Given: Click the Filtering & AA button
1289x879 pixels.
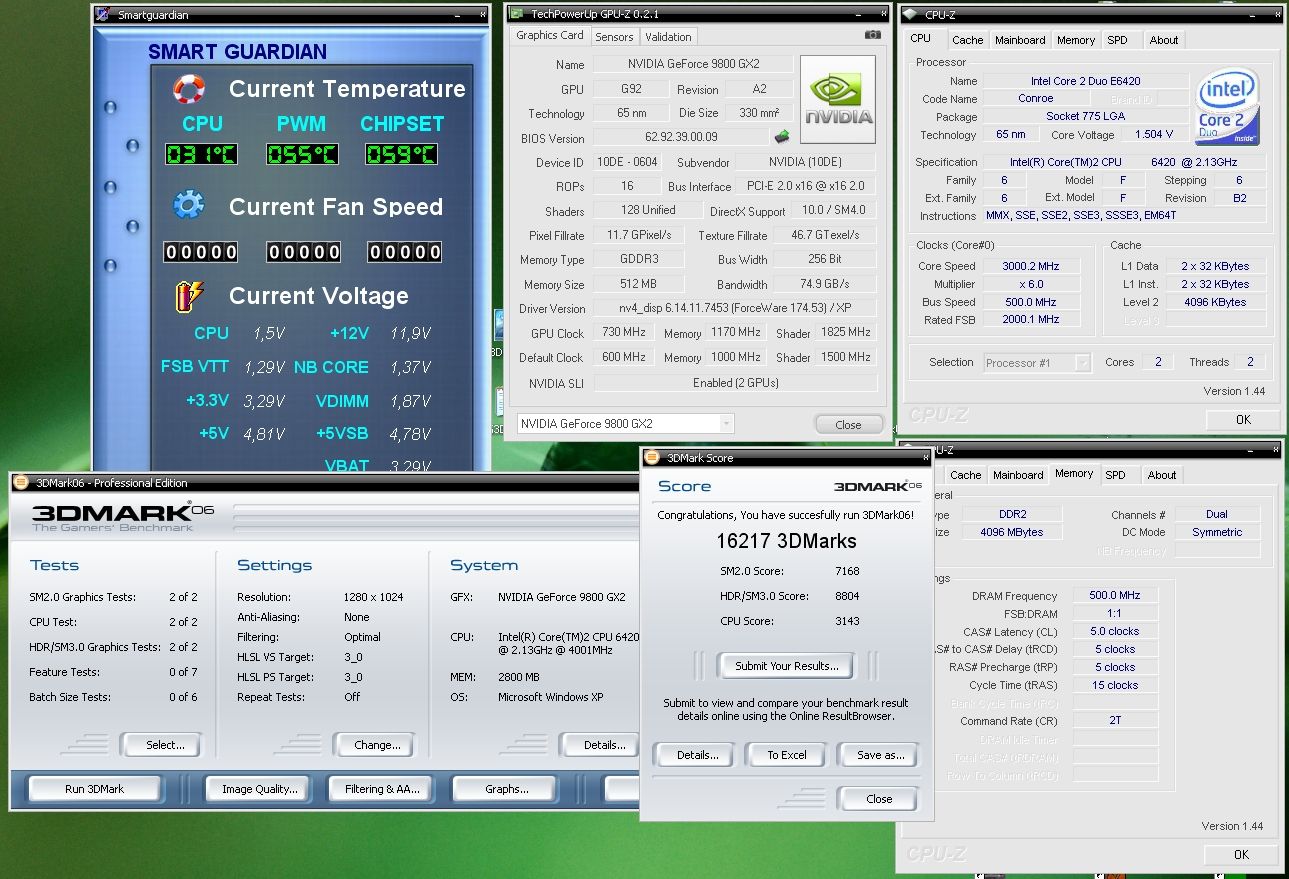Looking at the screenshot, I should (382, 789).
